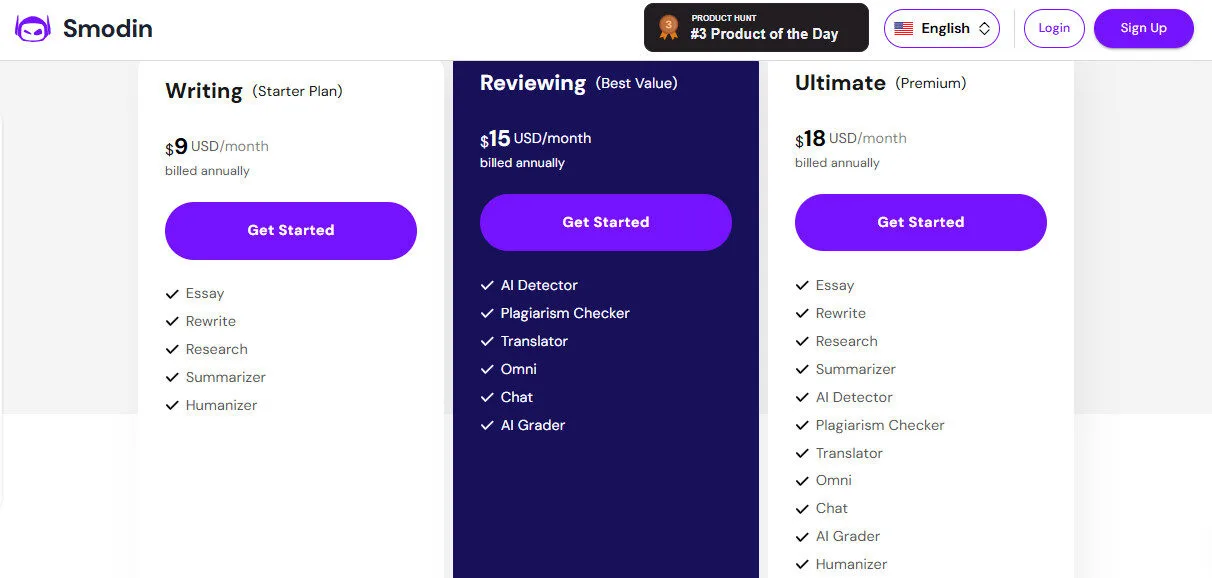Click the checkmark beside Humanizer in Ultimate plan
This screenshot has height=578, width=1212.
[802, 564]
